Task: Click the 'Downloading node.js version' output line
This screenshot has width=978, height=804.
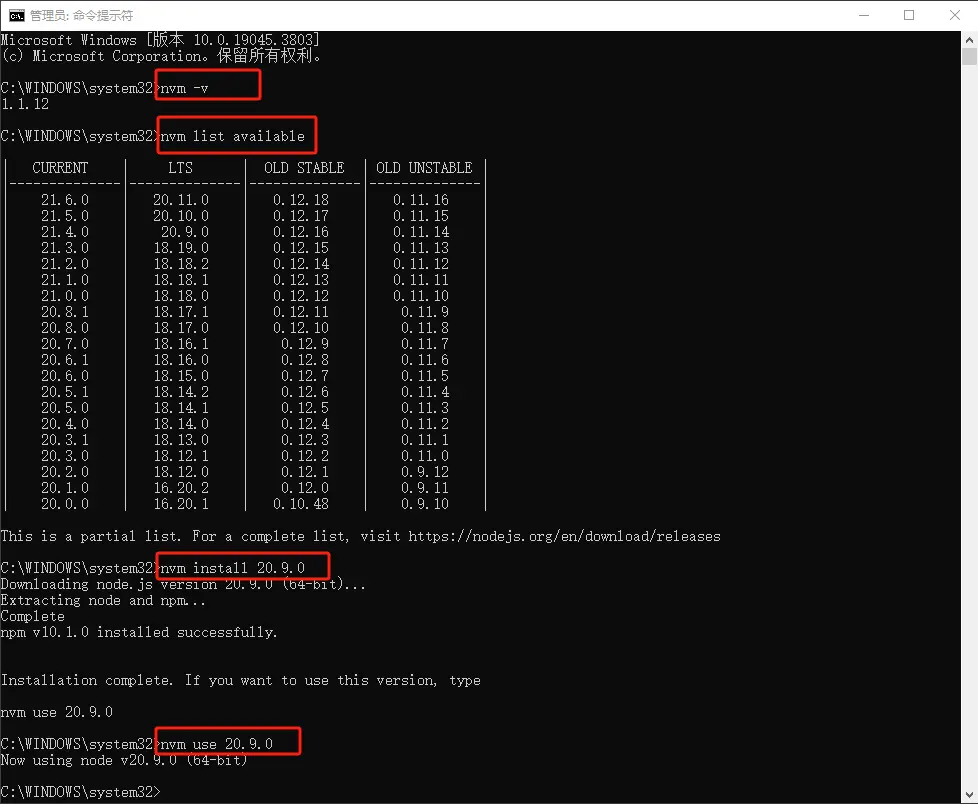Action: (183, 584)
